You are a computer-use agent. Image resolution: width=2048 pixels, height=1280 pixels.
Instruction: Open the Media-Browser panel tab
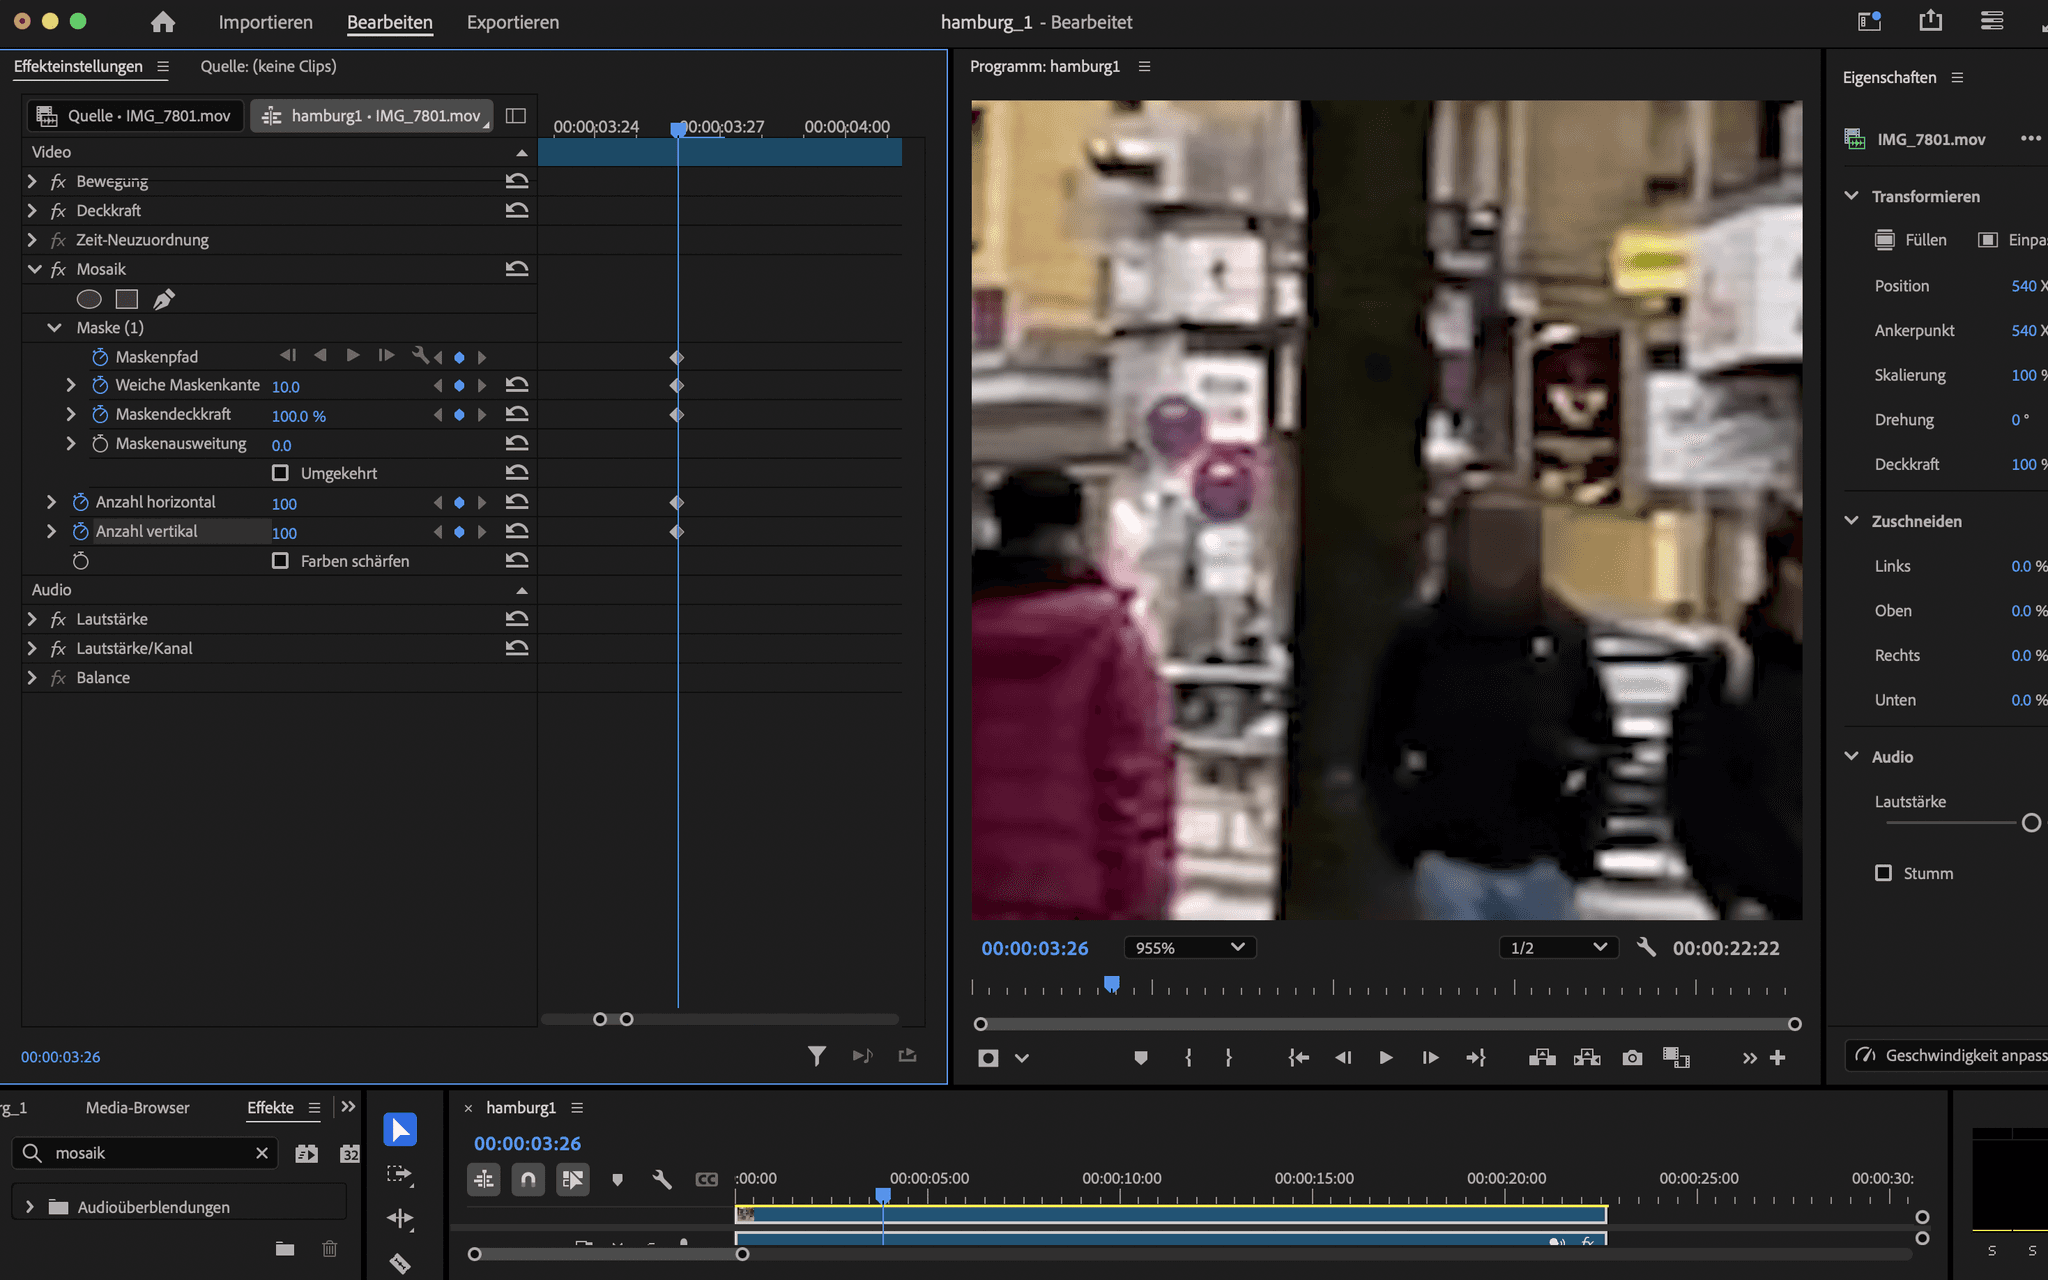tap(137, 1107)
